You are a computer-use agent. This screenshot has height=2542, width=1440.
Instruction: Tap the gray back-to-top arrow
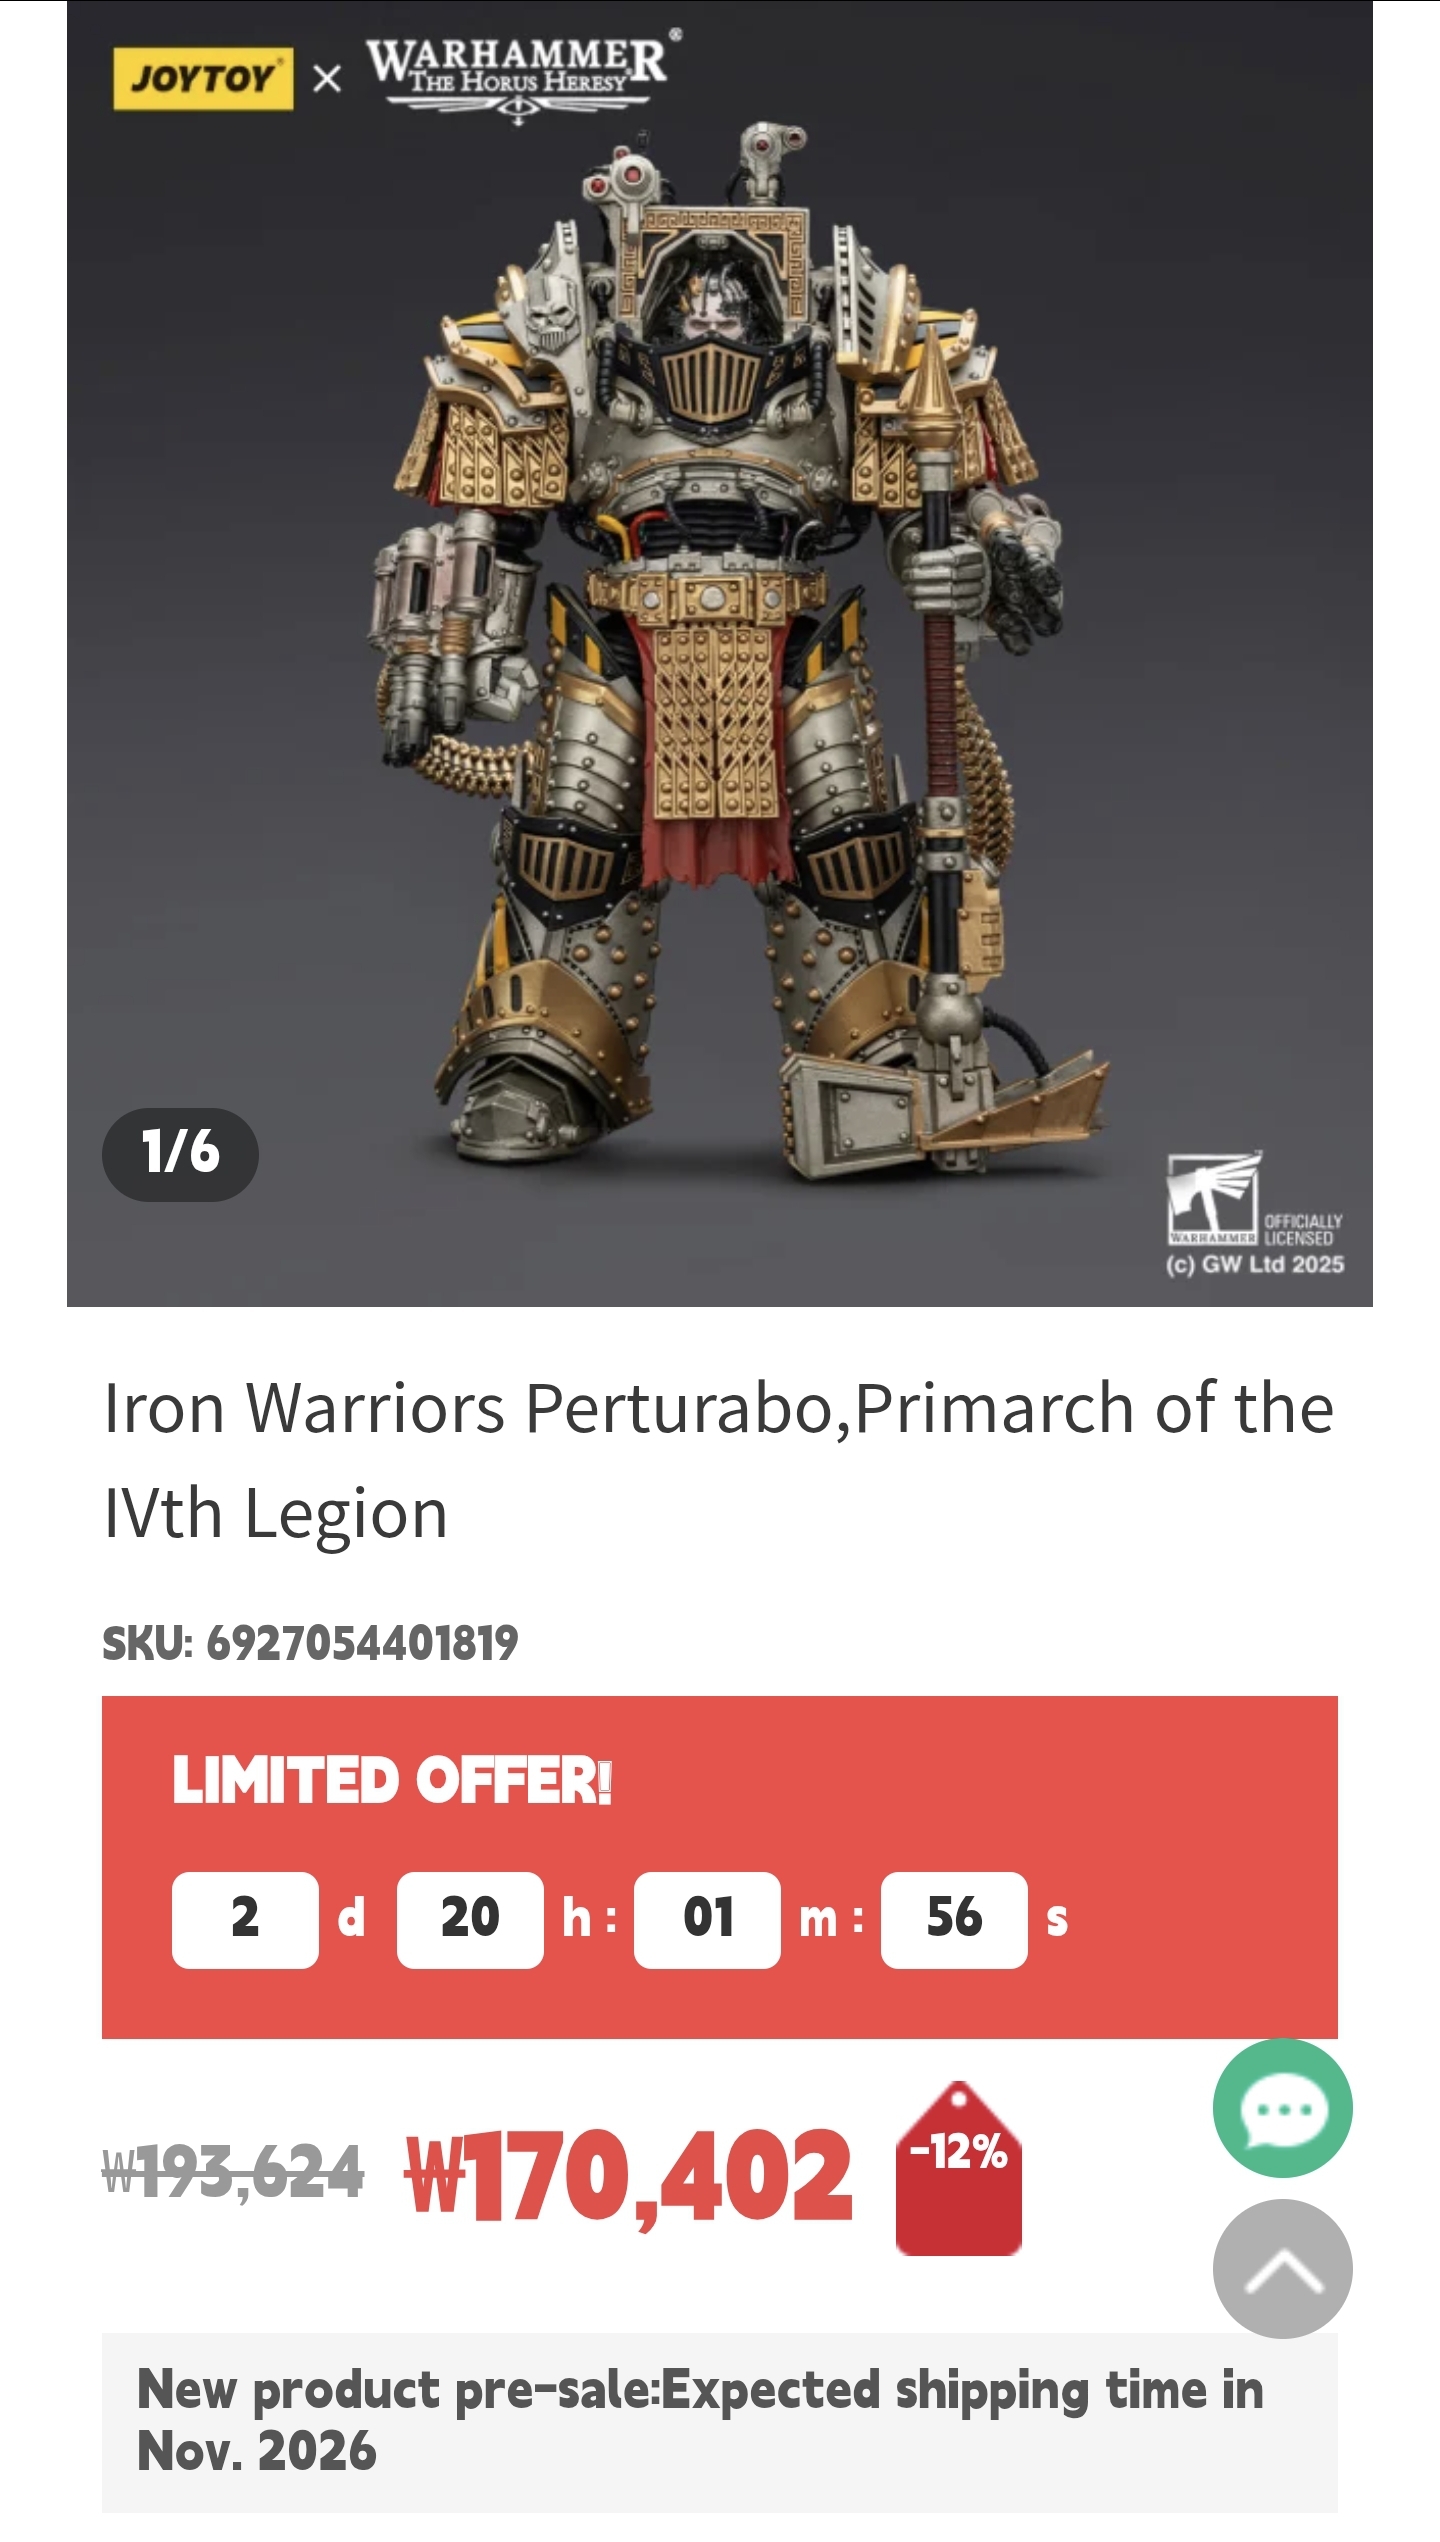1282,2269
